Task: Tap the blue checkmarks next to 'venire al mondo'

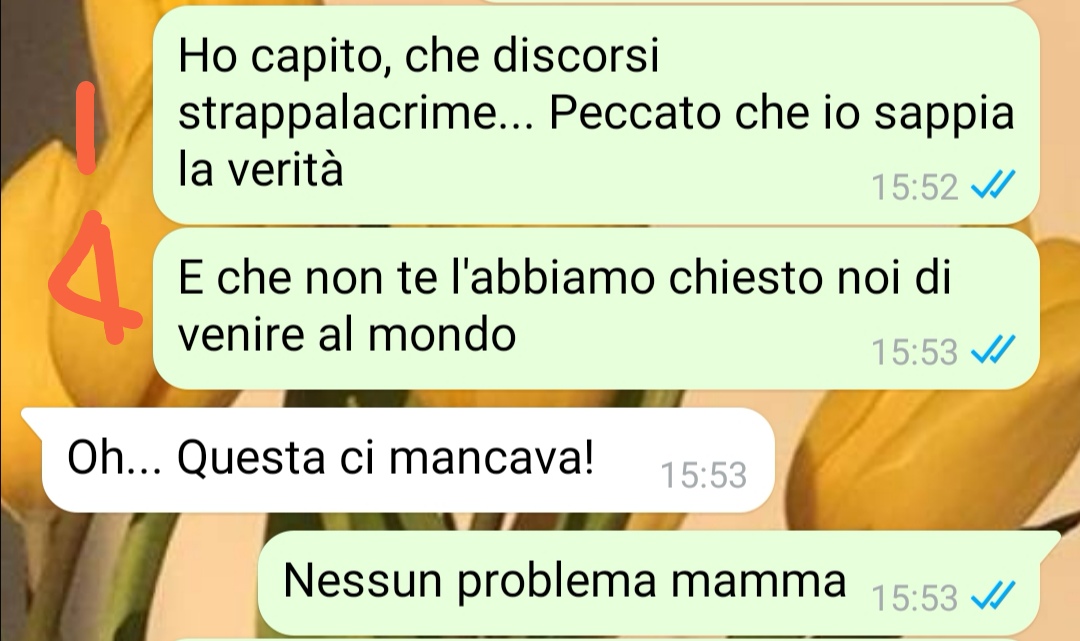Action: 993,349
